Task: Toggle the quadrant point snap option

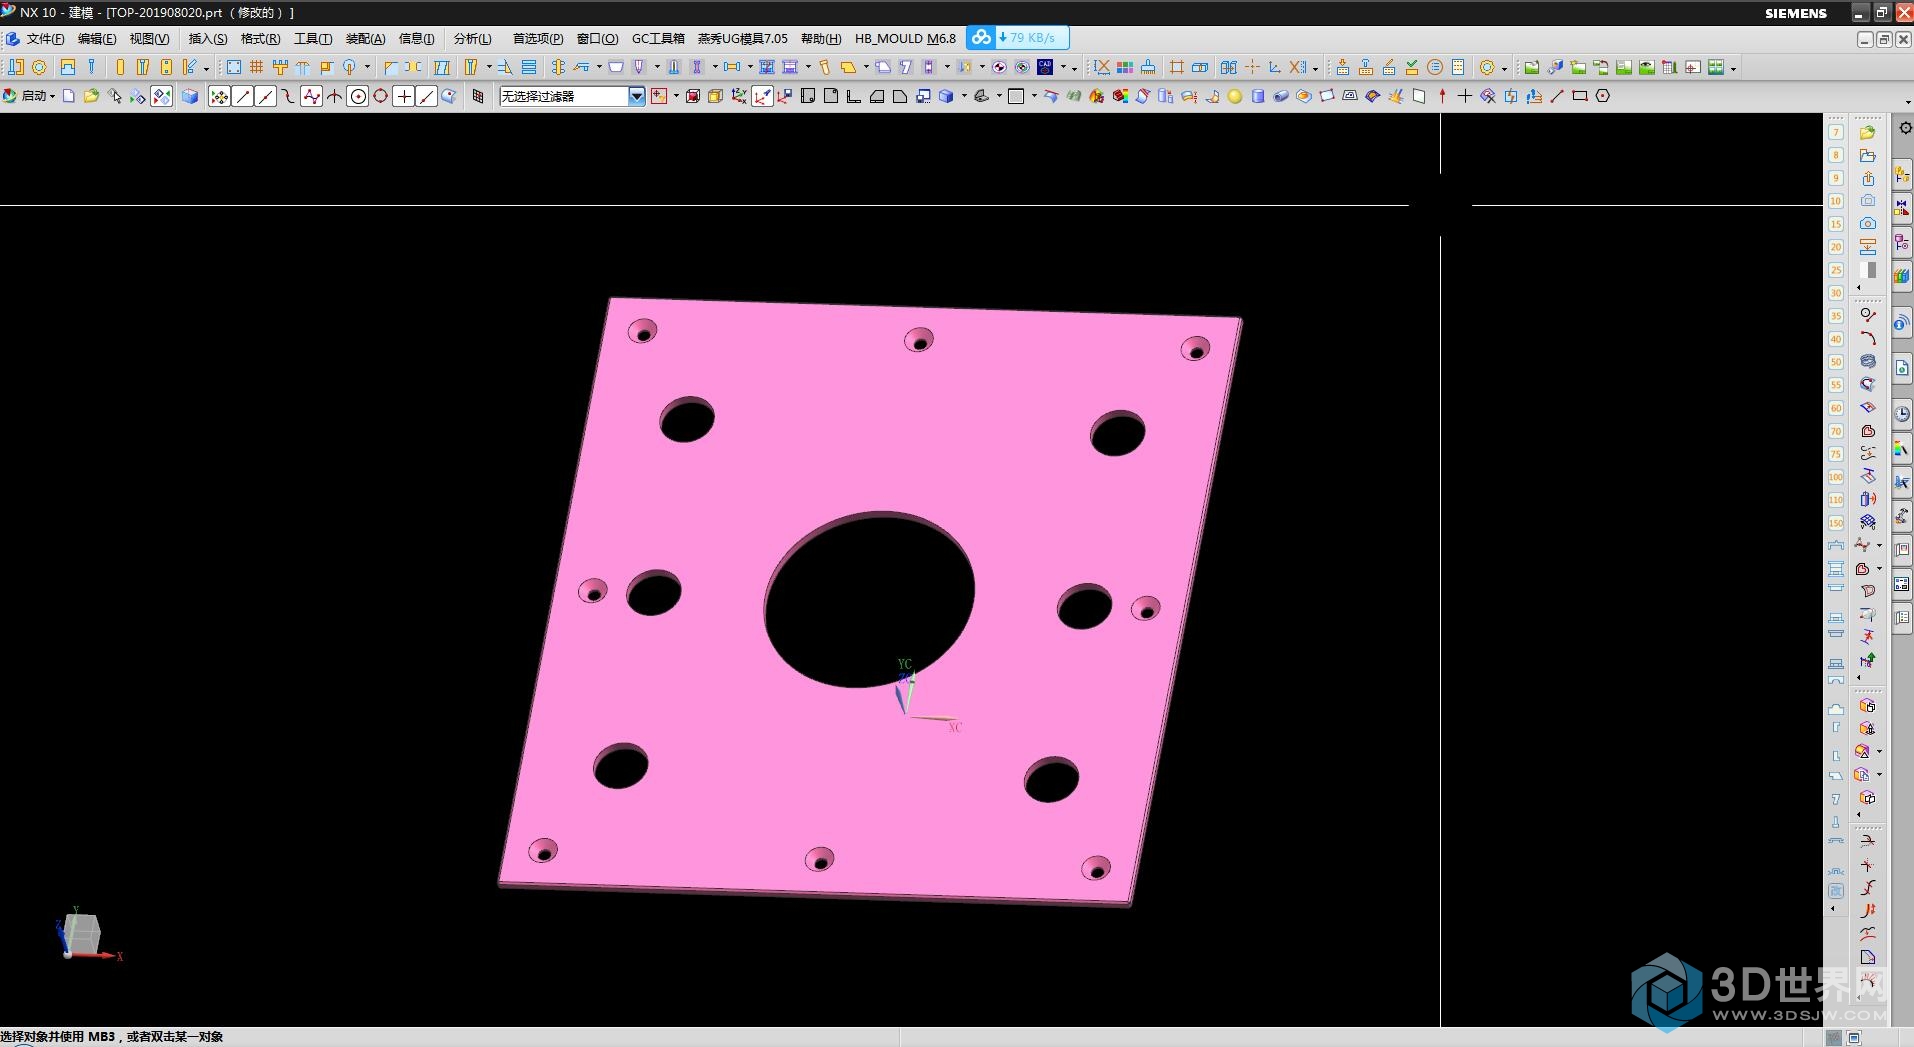Action: click(x=381, y=96)
